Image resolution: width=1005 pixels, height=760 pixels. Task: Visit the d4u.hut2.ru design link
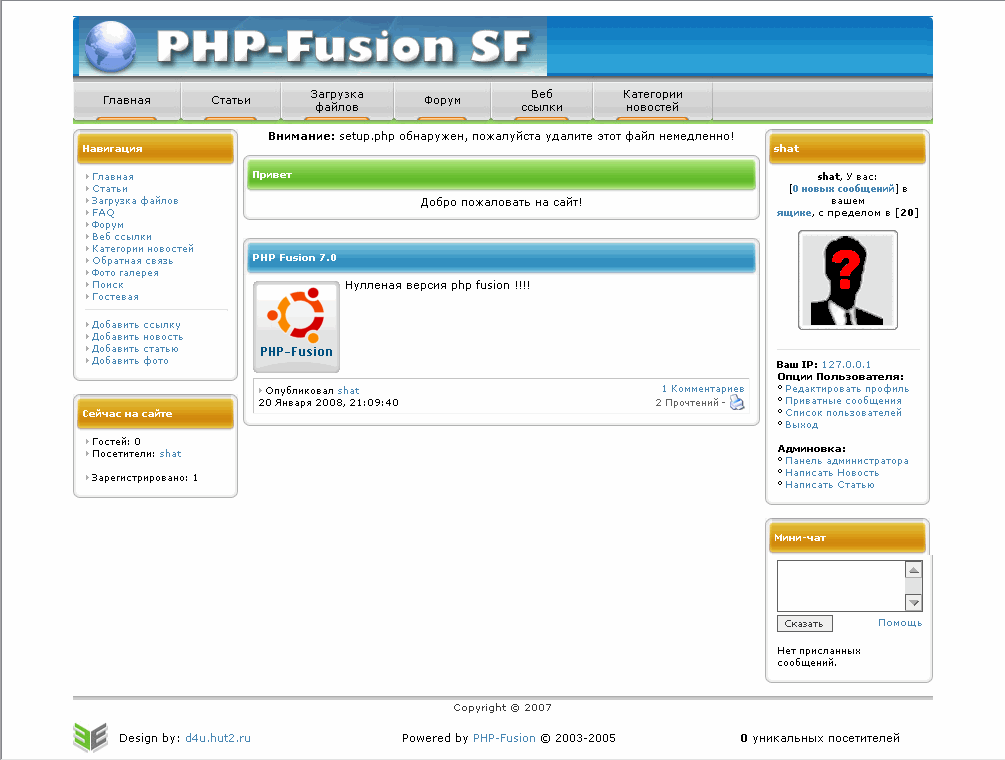coord(218,738)
